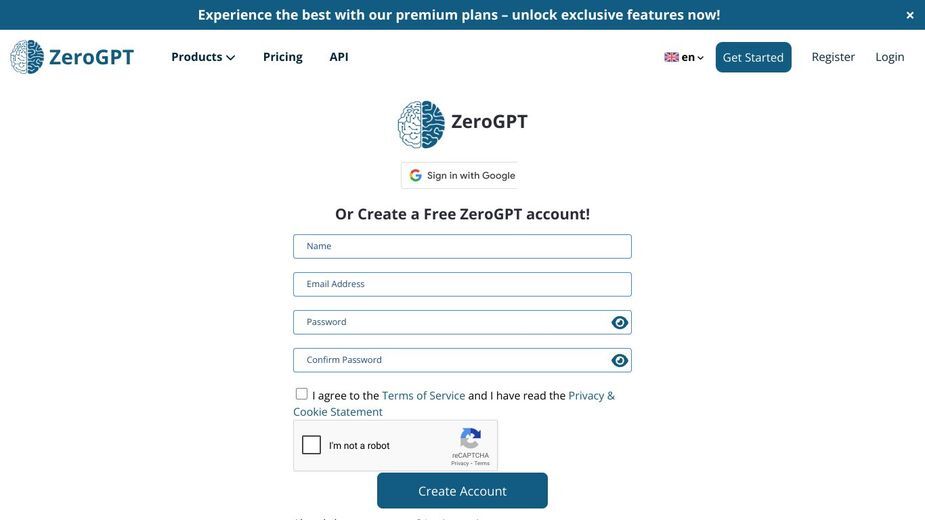This screenshot has width=925, height=520.
Task: Click the Create Account button
Action: tap(462, 490)
